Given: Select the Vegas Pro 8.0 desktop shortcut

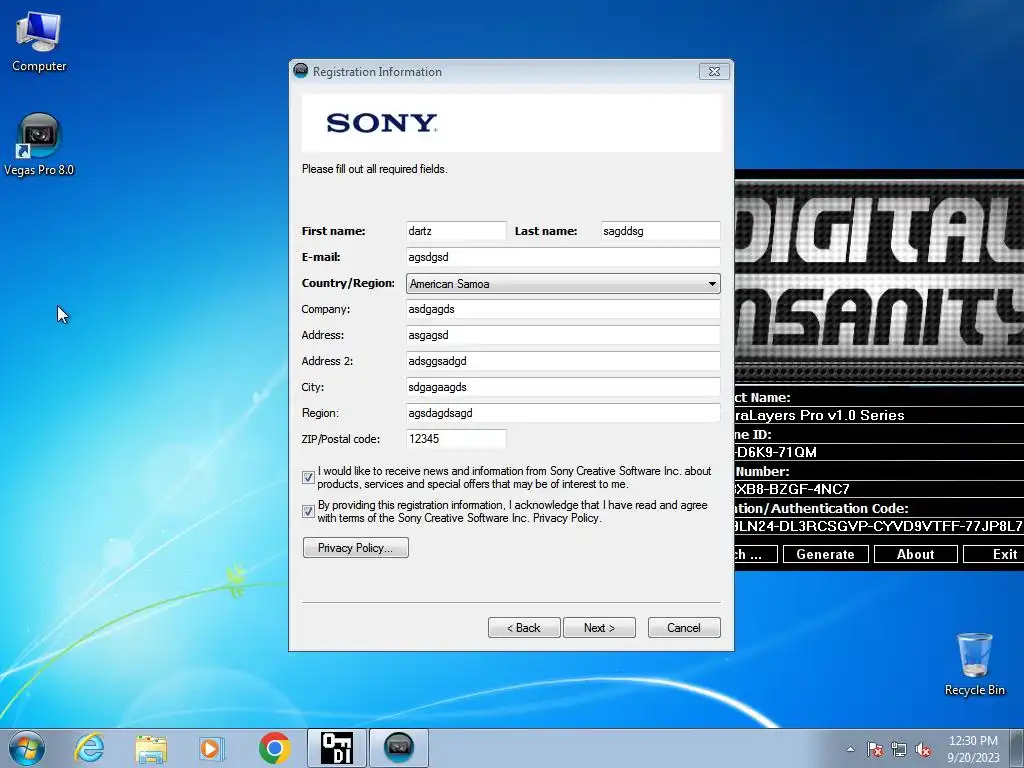Looking at the screenshot, I should click(x=39, y=145).
